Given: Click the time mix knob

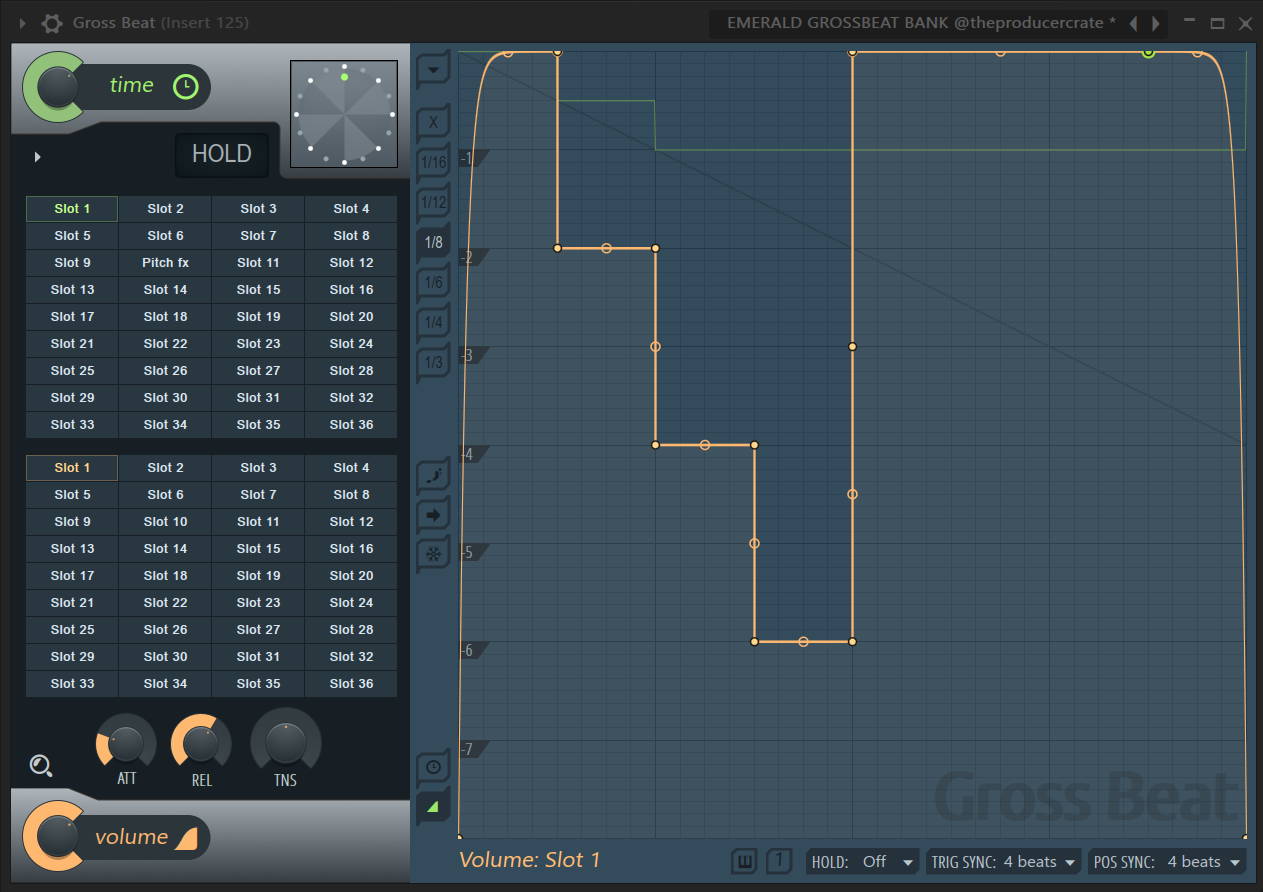Looking at the screenshot, I should (58, 87).
